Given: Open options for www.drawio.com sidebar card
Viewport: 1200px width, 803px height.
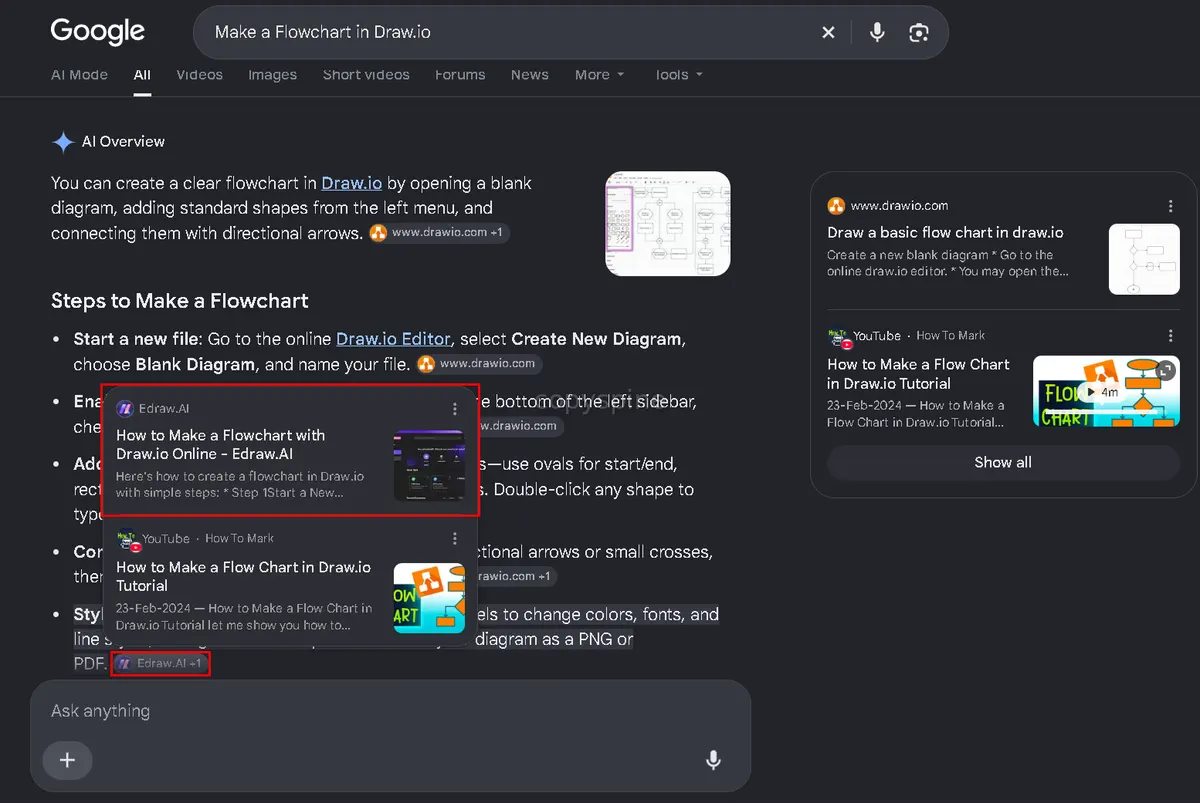Looking at the screenshot, I should click(1170, 206).
